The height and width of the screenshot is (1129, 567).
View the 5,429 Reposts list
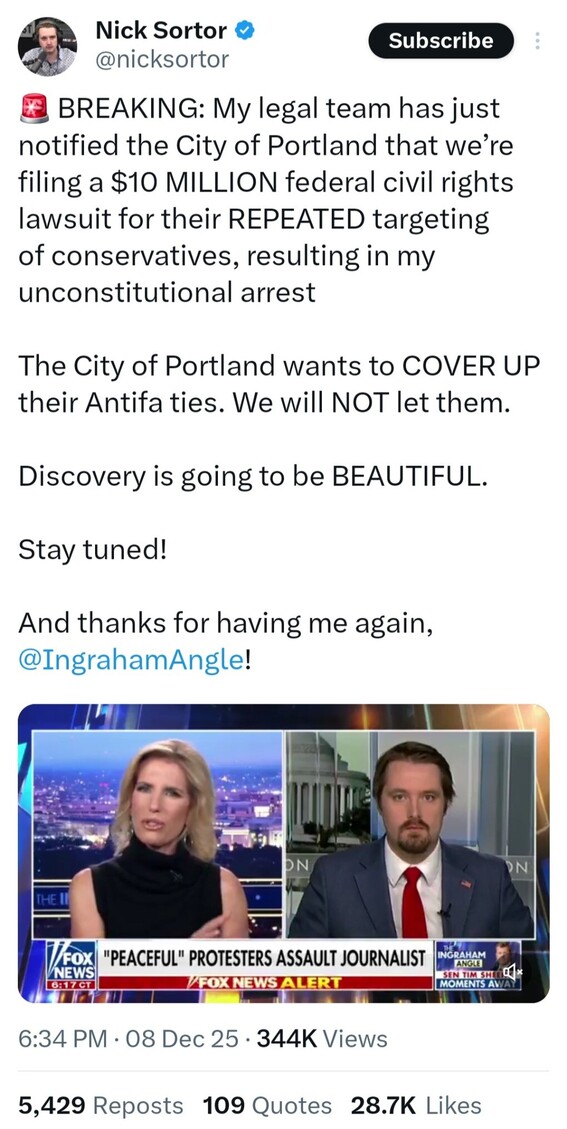click(101, 1105)
